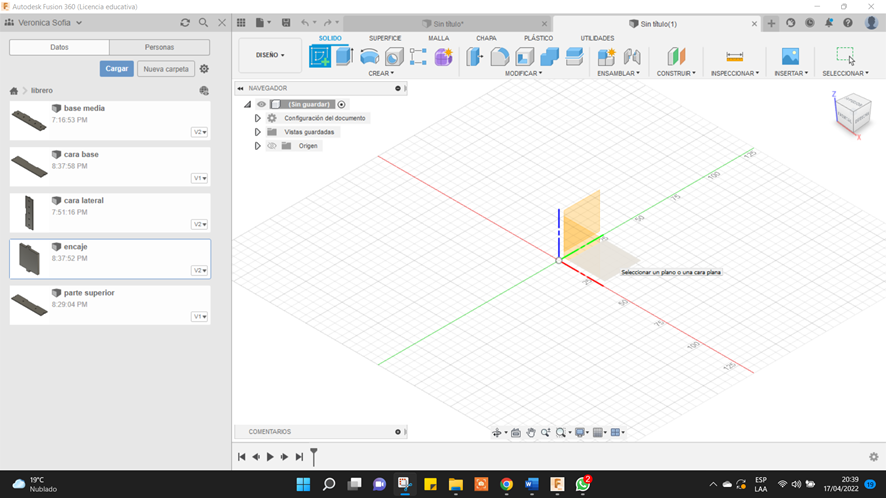
Task: Switch to the SUPERFICIE tab
Action: 385,38
